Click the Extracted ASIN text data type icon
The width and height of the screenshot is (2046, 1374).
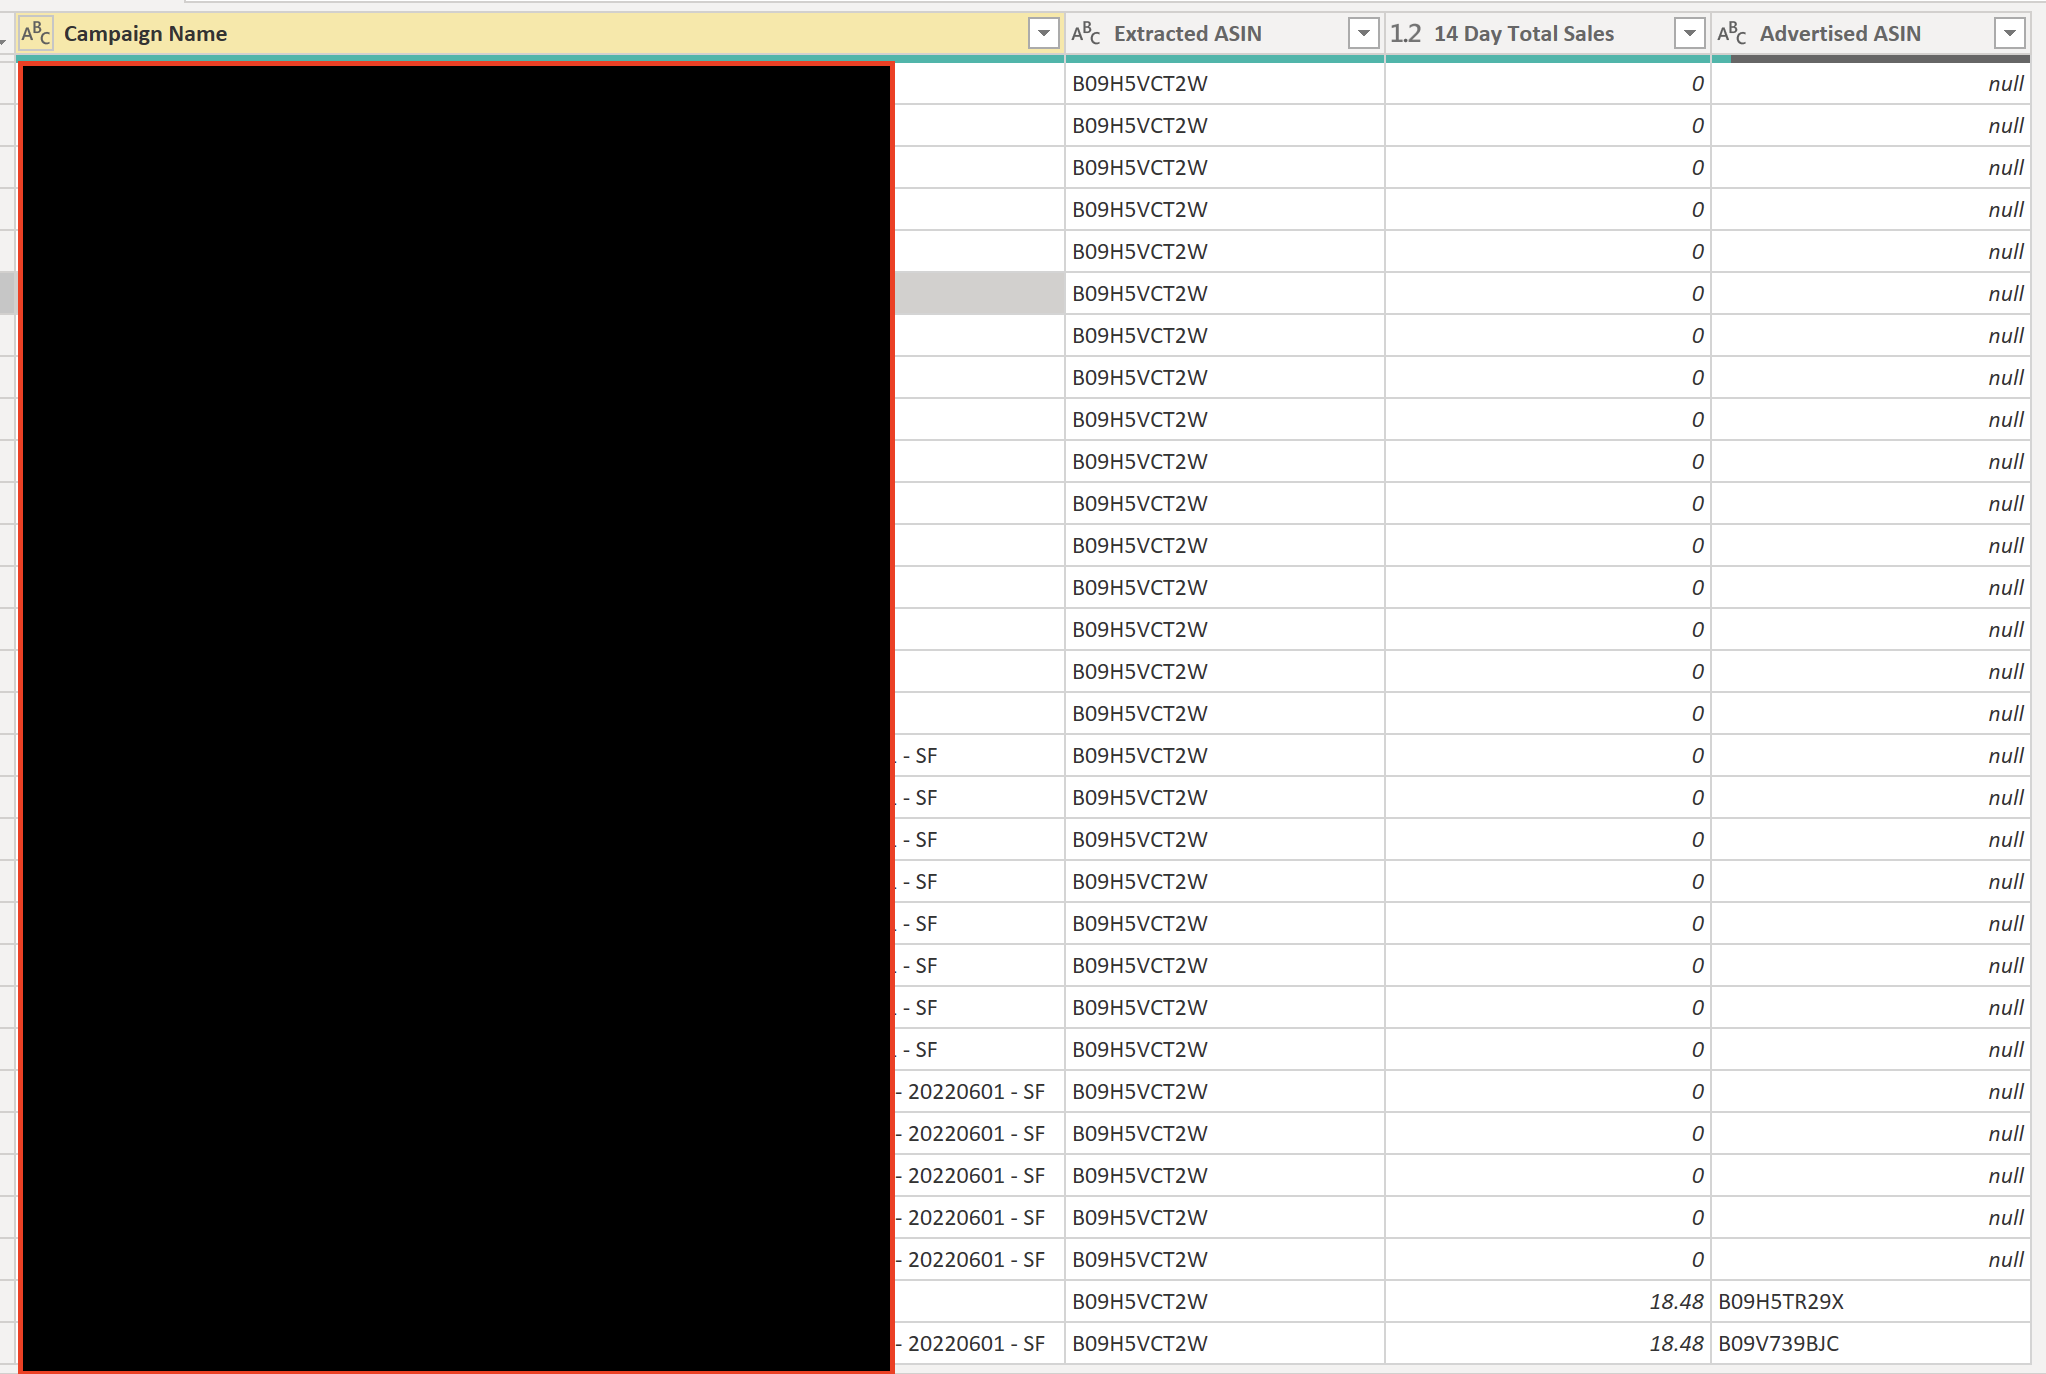1086,33
